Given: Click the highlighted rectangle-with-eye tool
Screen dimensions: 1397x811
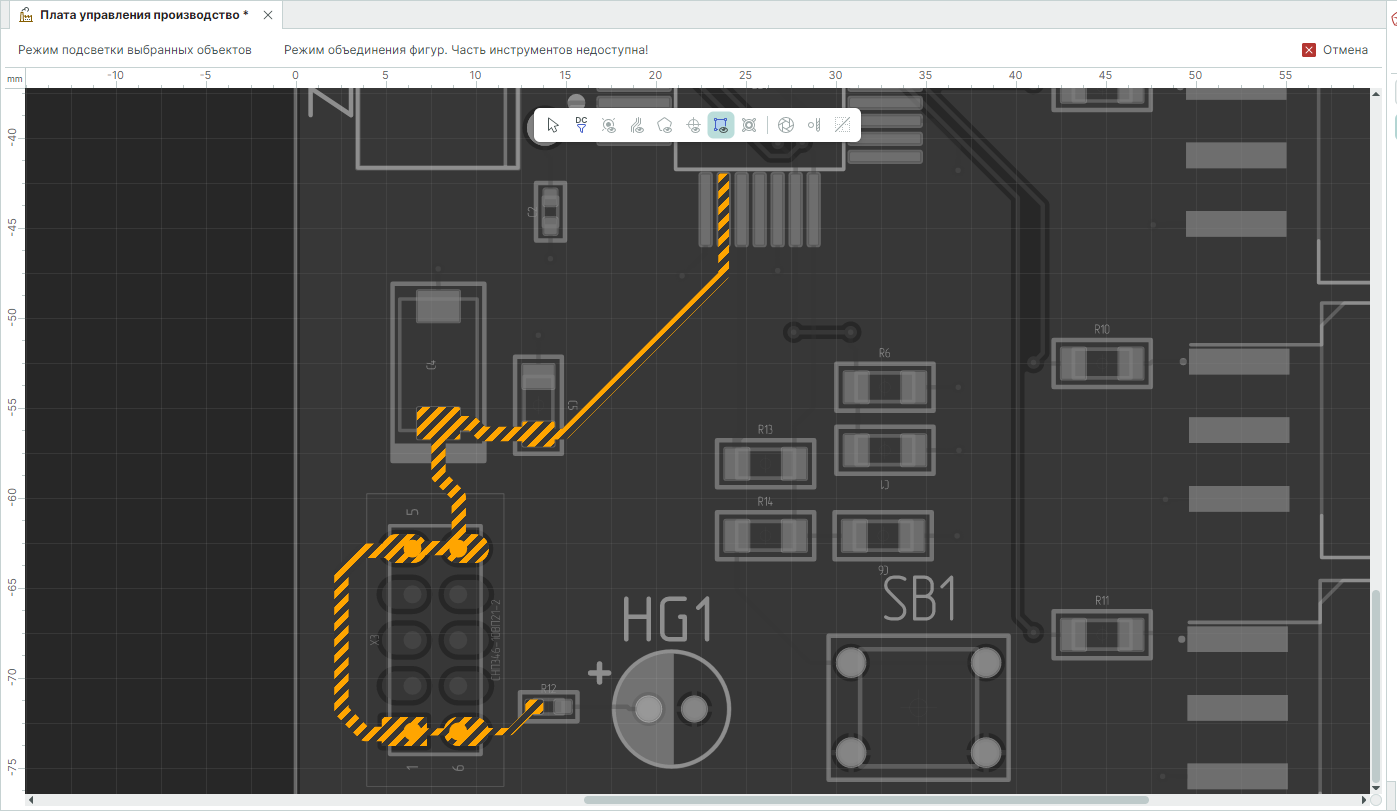Looking at the screenshot, I should (x=721, y=125).
